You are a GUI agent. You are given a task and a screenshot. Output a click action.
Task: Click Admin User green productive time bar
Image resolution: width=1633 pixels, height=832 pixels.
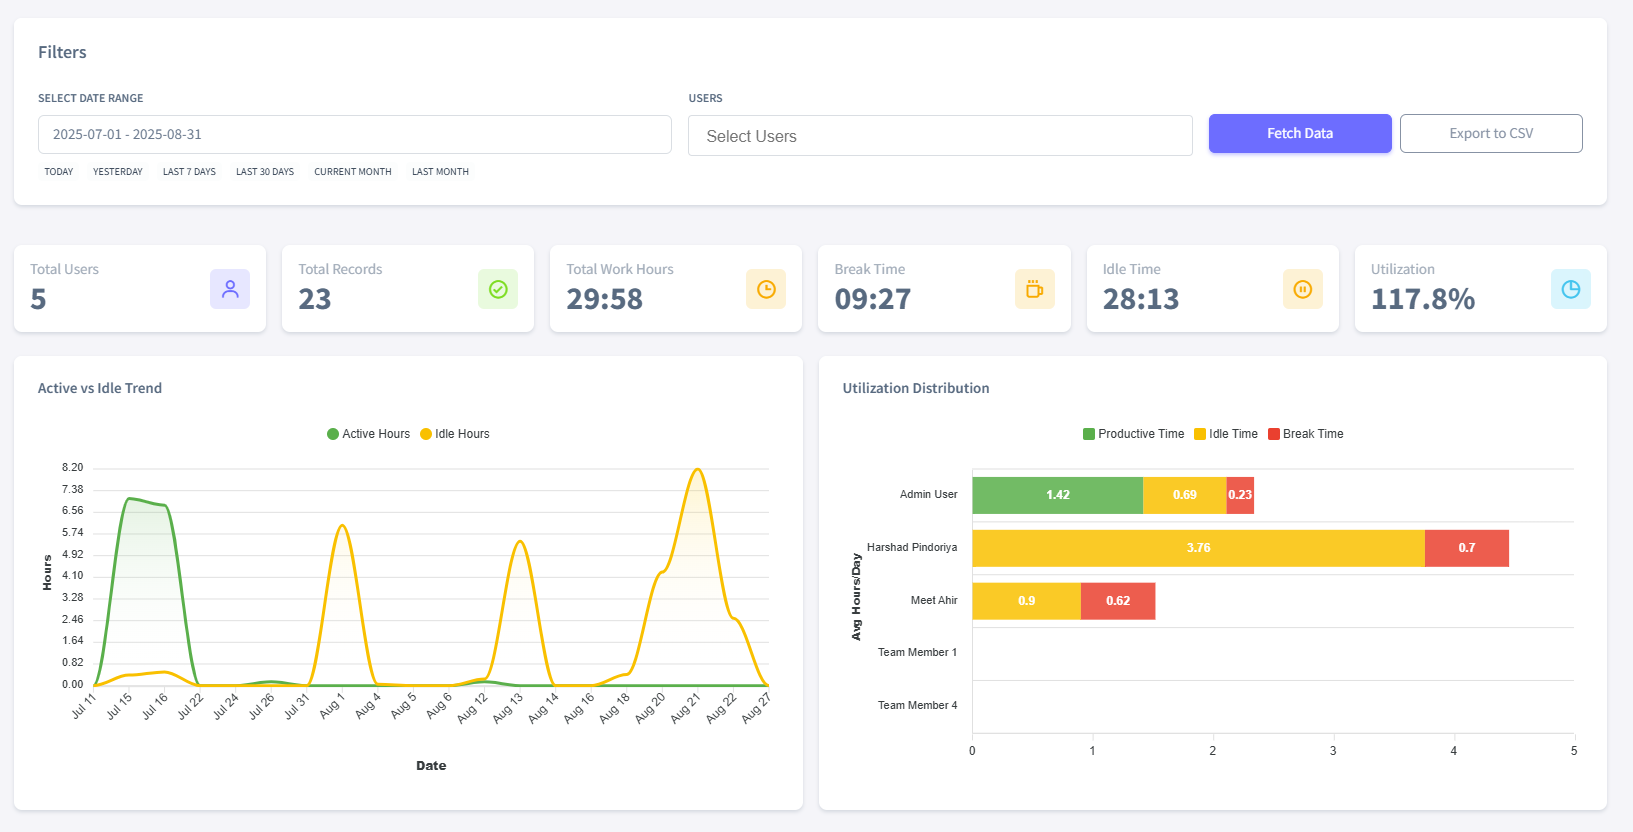1057,495
